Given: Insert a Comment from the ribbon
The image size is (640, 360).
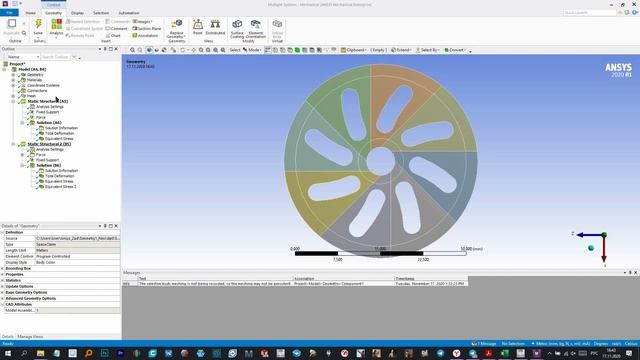Looking at the screenshot, I should point(116,29).
